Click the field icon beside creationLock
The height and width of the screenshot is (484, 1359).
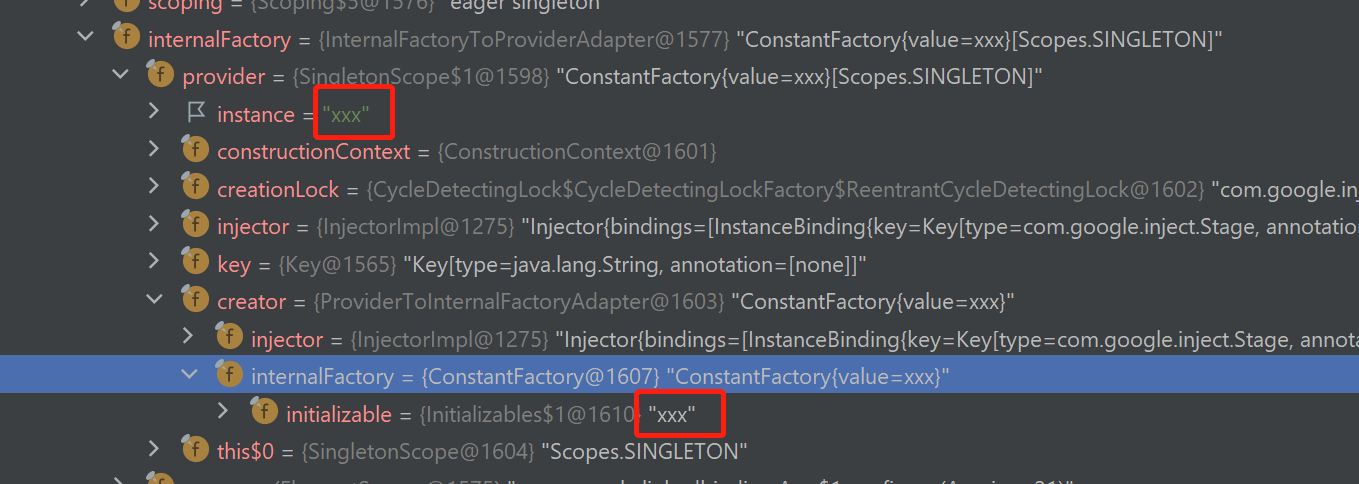[x=195, y=188]
